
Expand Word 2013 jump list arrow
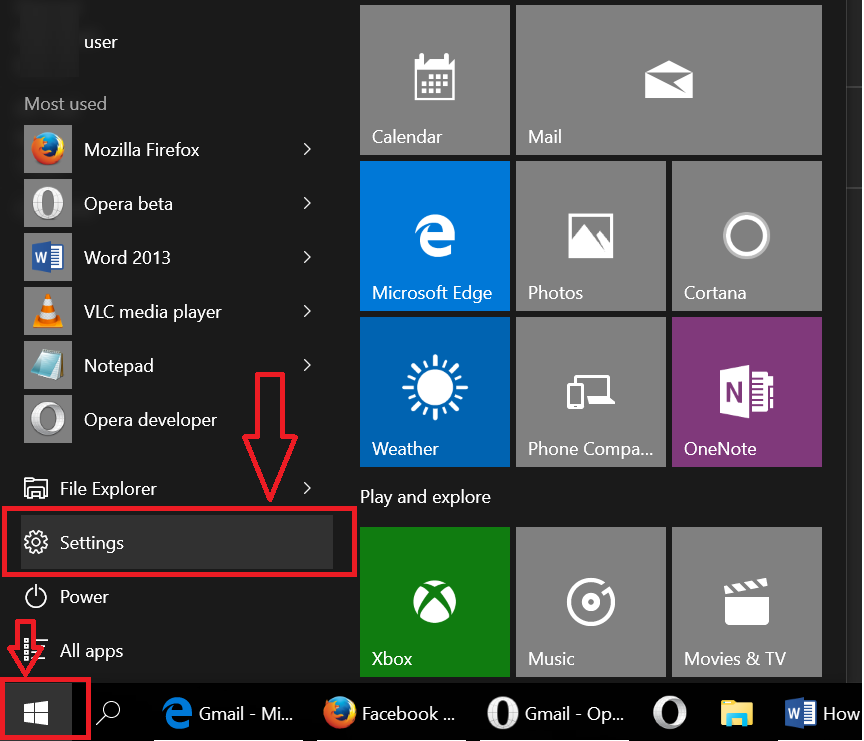coord(307,257)
